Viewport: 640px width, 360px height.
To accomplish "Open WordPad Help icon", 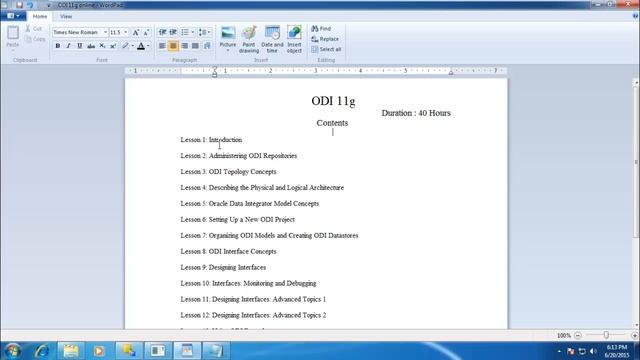I will 635,16.
